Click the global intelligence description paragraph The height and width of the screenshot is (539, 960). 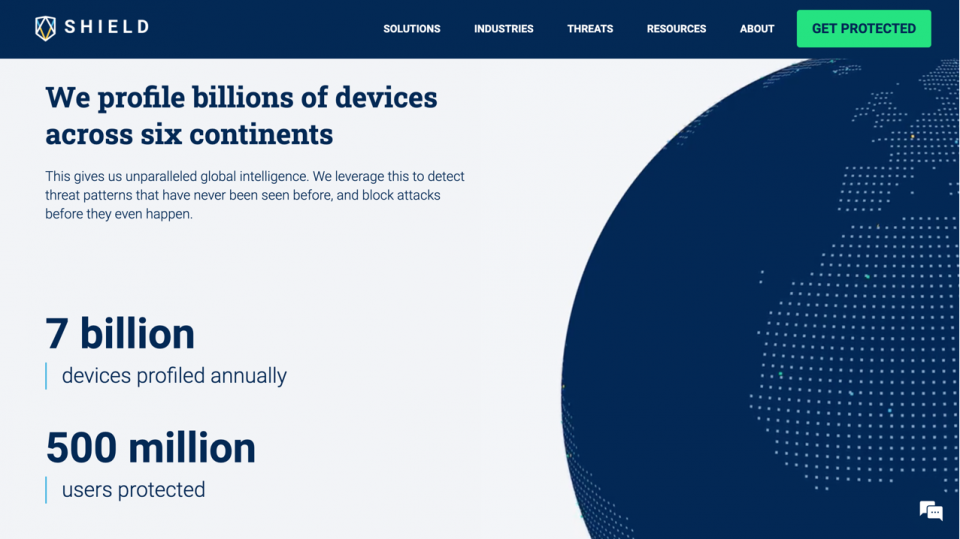[255, 195]
